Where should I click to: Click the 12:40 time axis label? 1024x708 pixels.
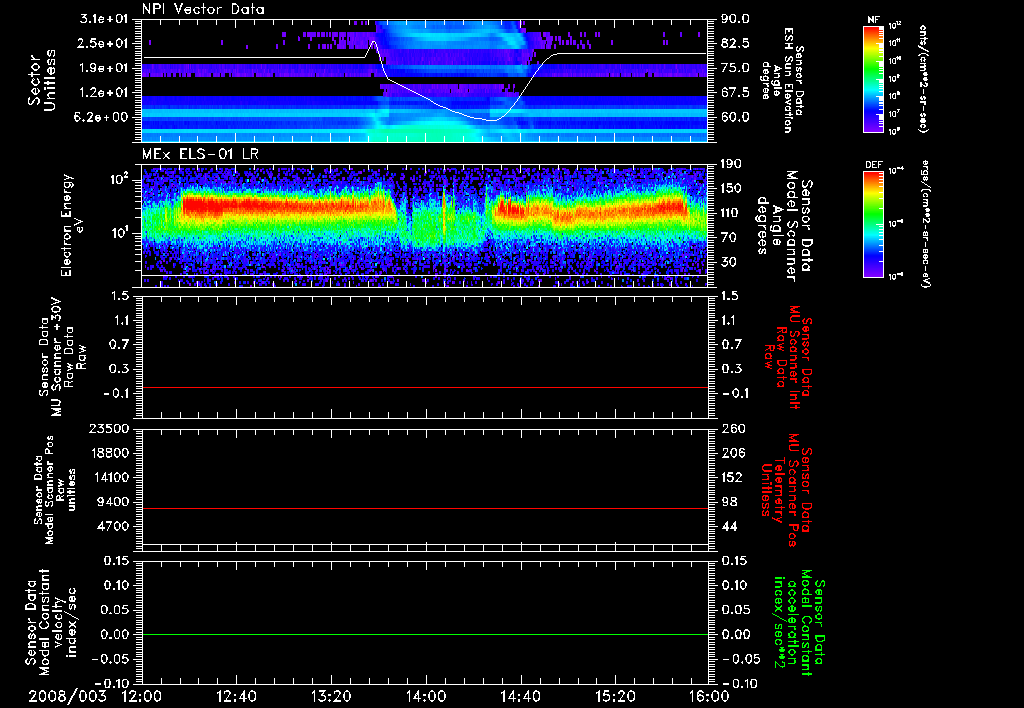tap(236, 695)
